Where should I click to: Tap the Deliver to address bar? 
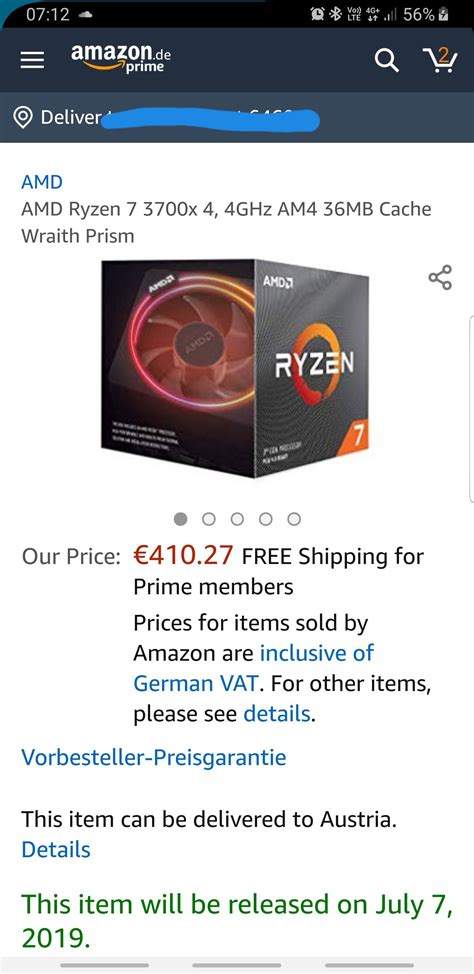(237, 117)
